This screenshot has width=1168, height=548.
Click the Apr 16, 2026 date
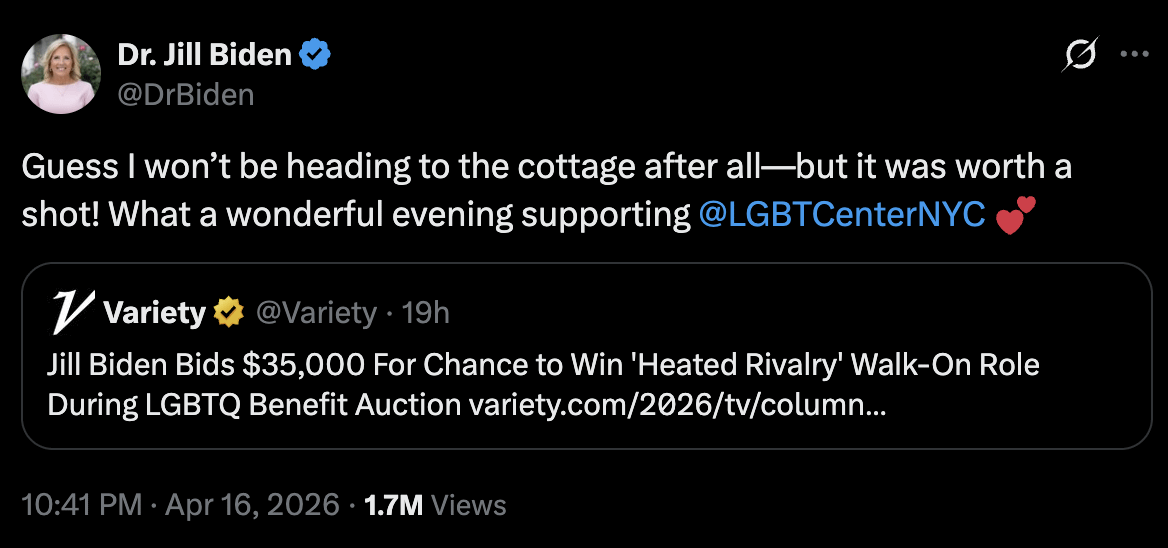[x=254, y=505]
